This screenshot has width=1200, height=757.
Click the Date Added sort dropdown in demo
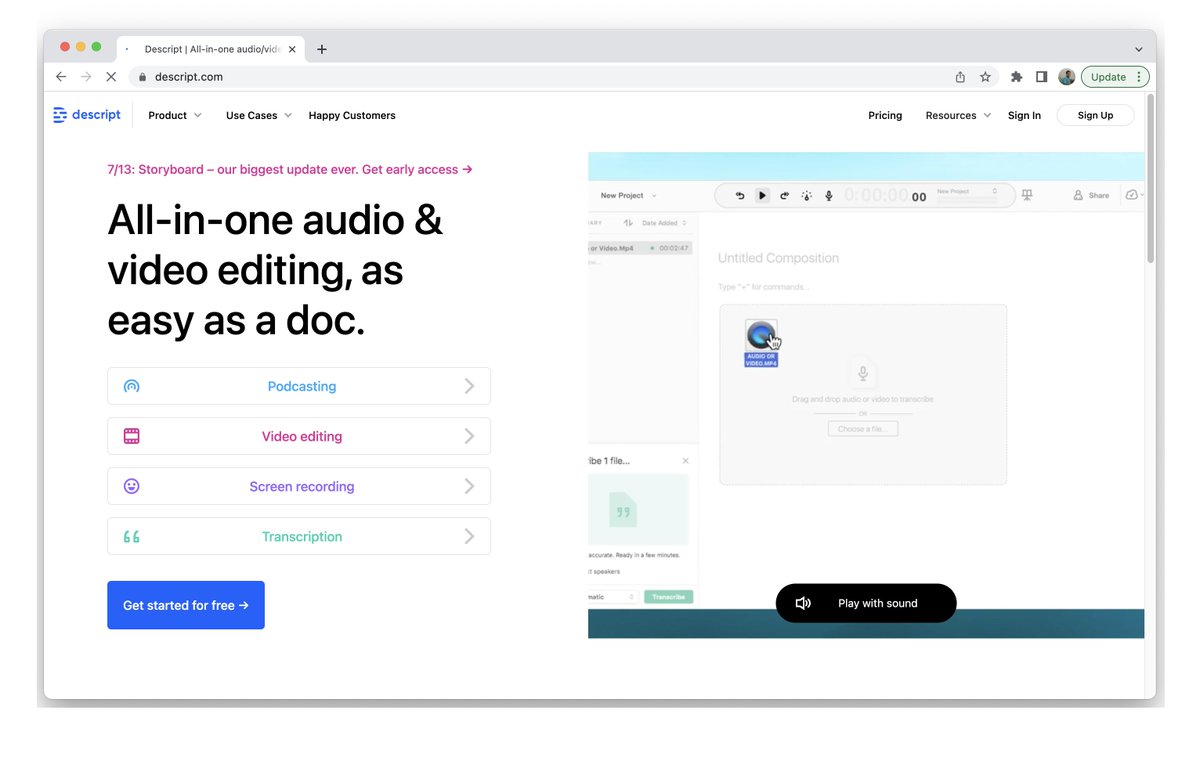pos(664,223)
